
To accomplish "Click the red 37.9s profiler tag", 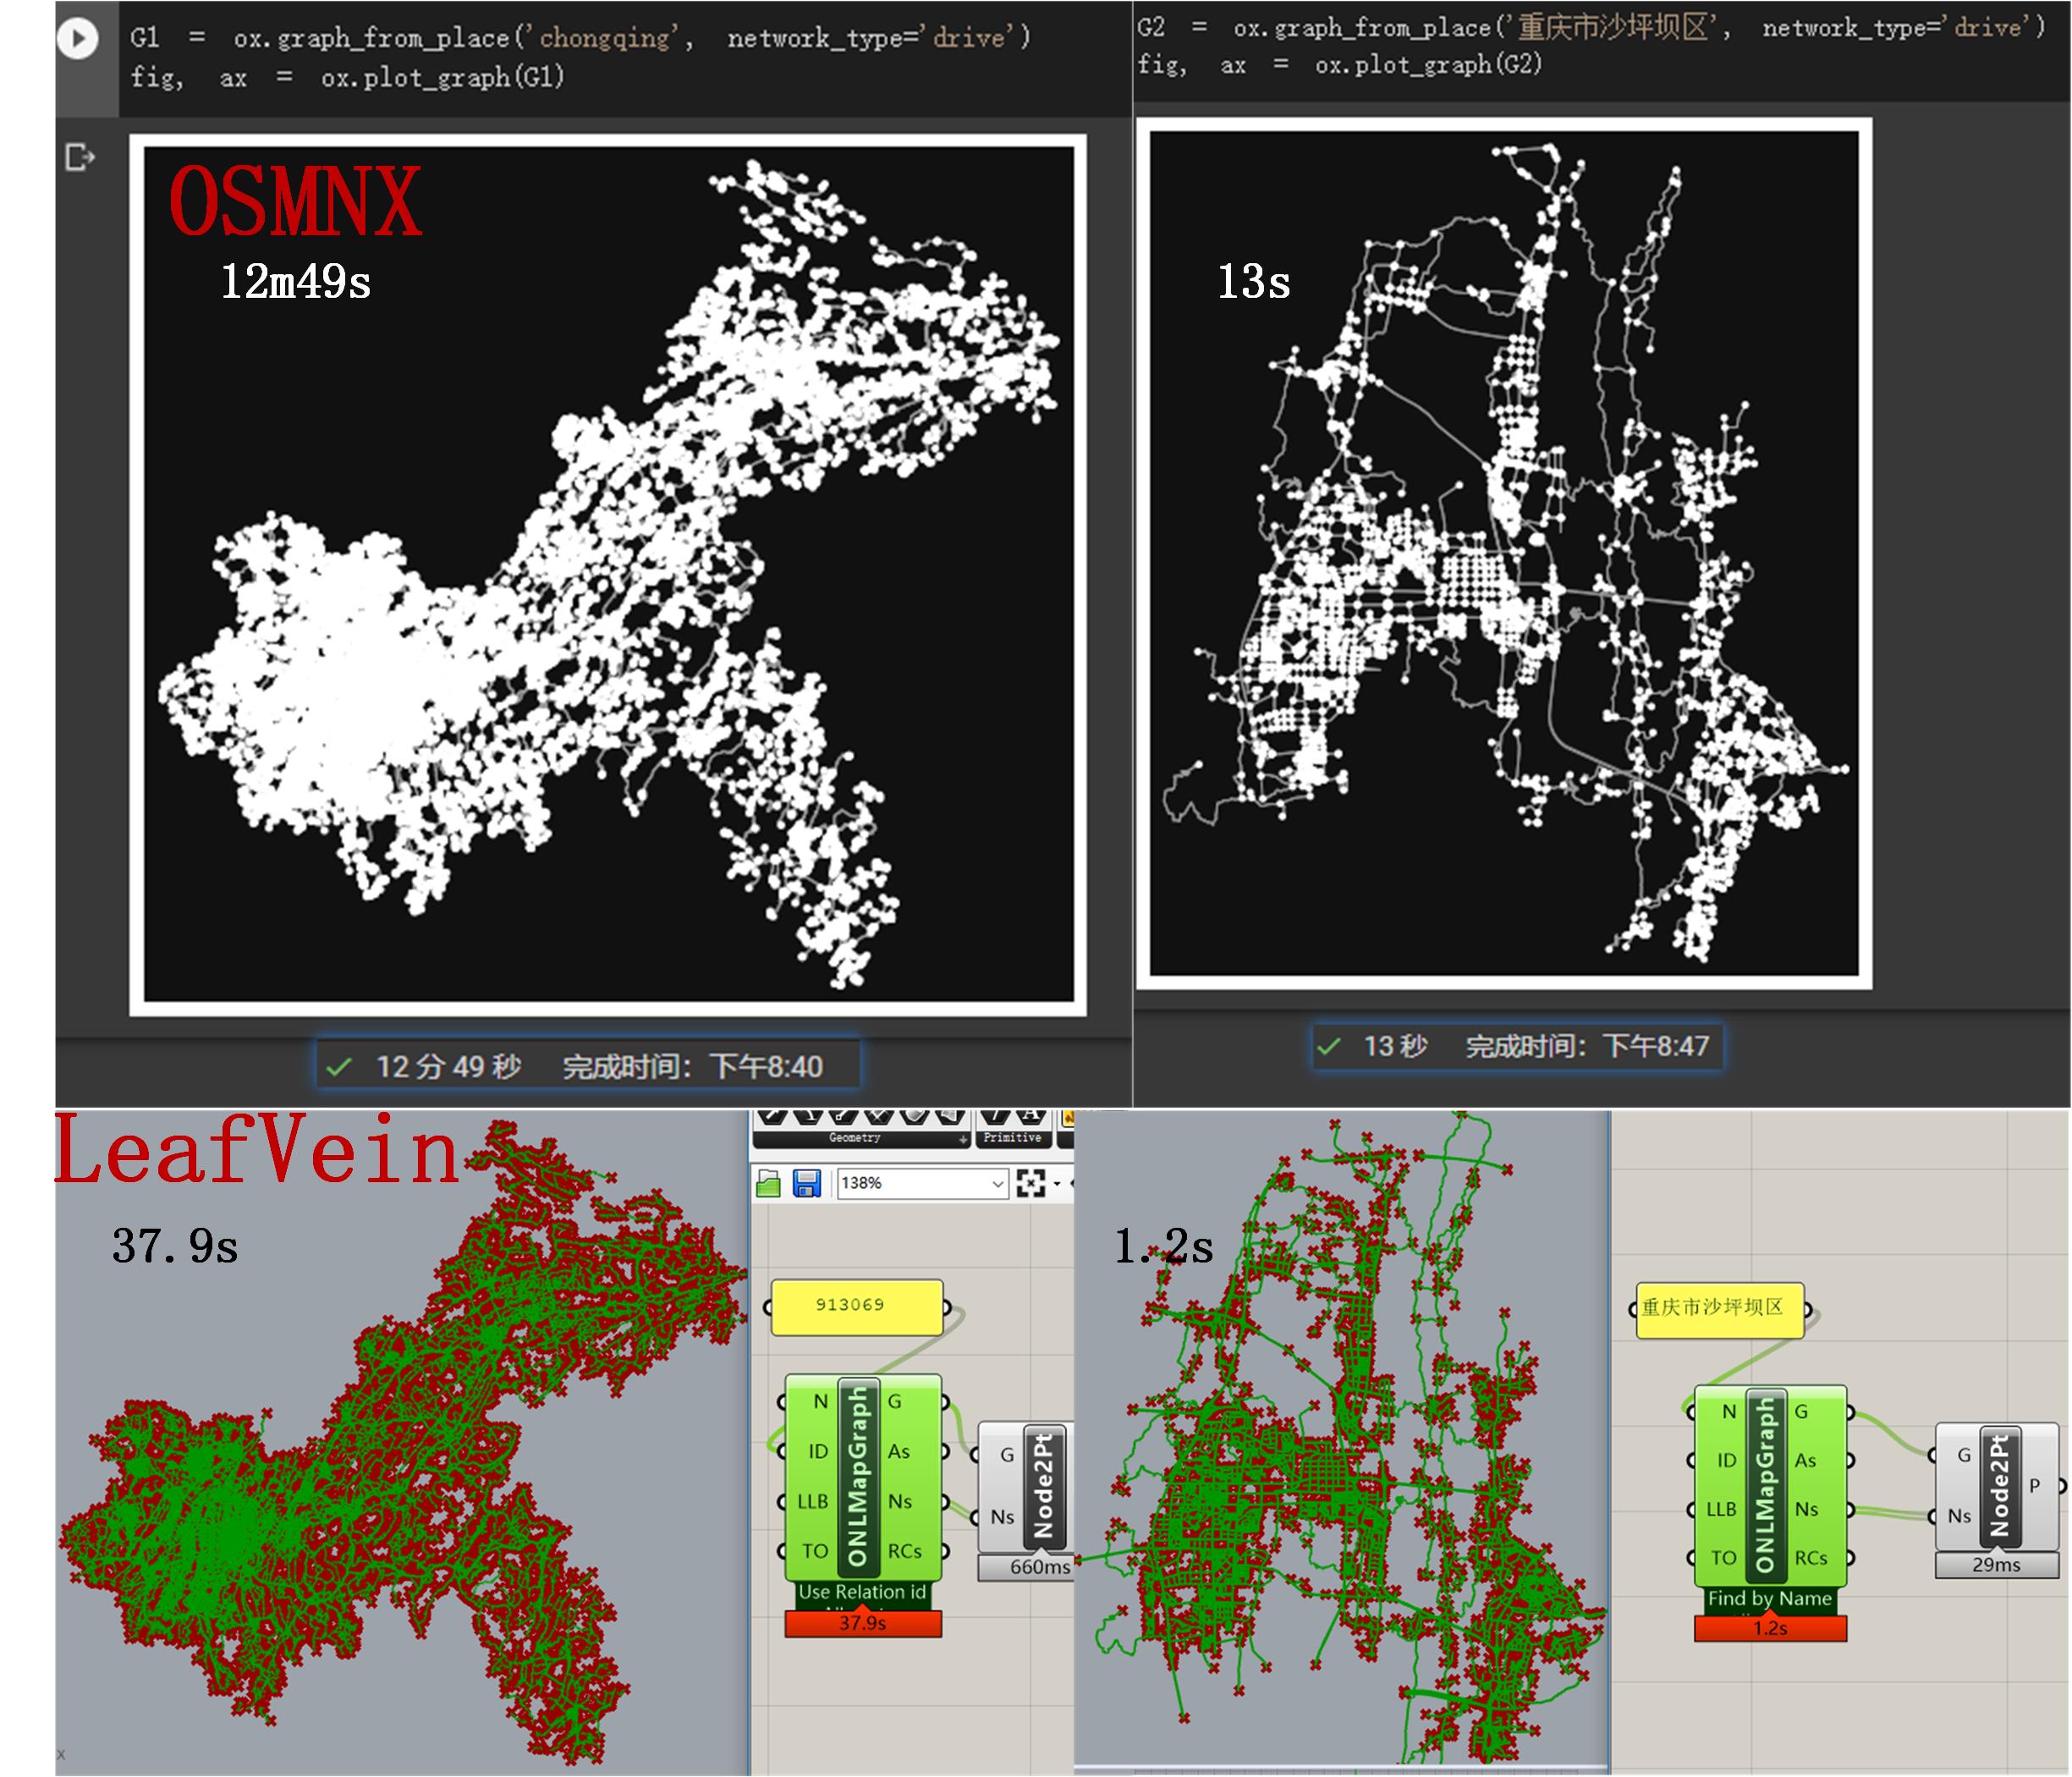I will 863,1623.
